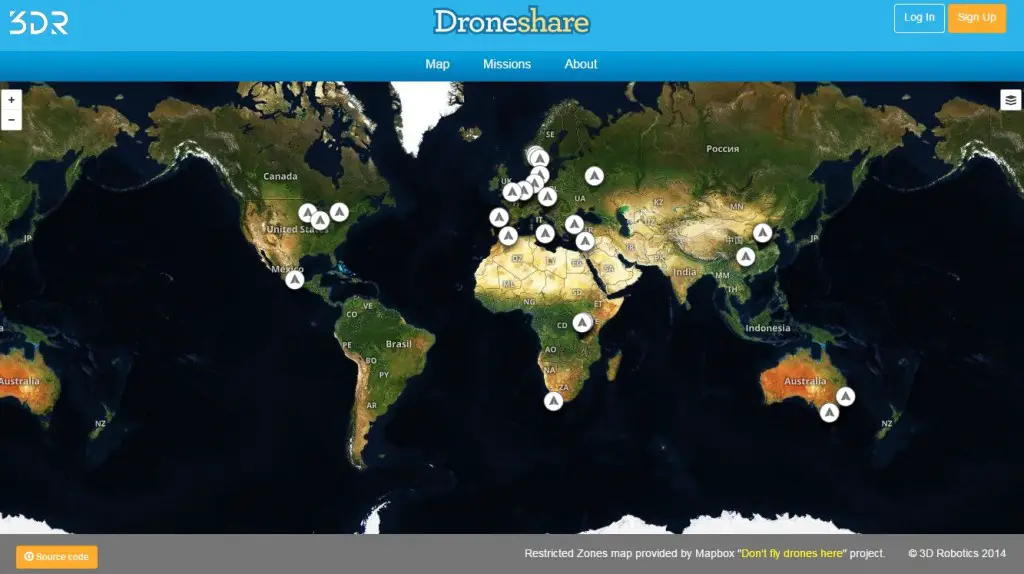Select the drone marker near Egypt's northeast coast
Viewport: 1024px width, 574px height.
[584, 242]
